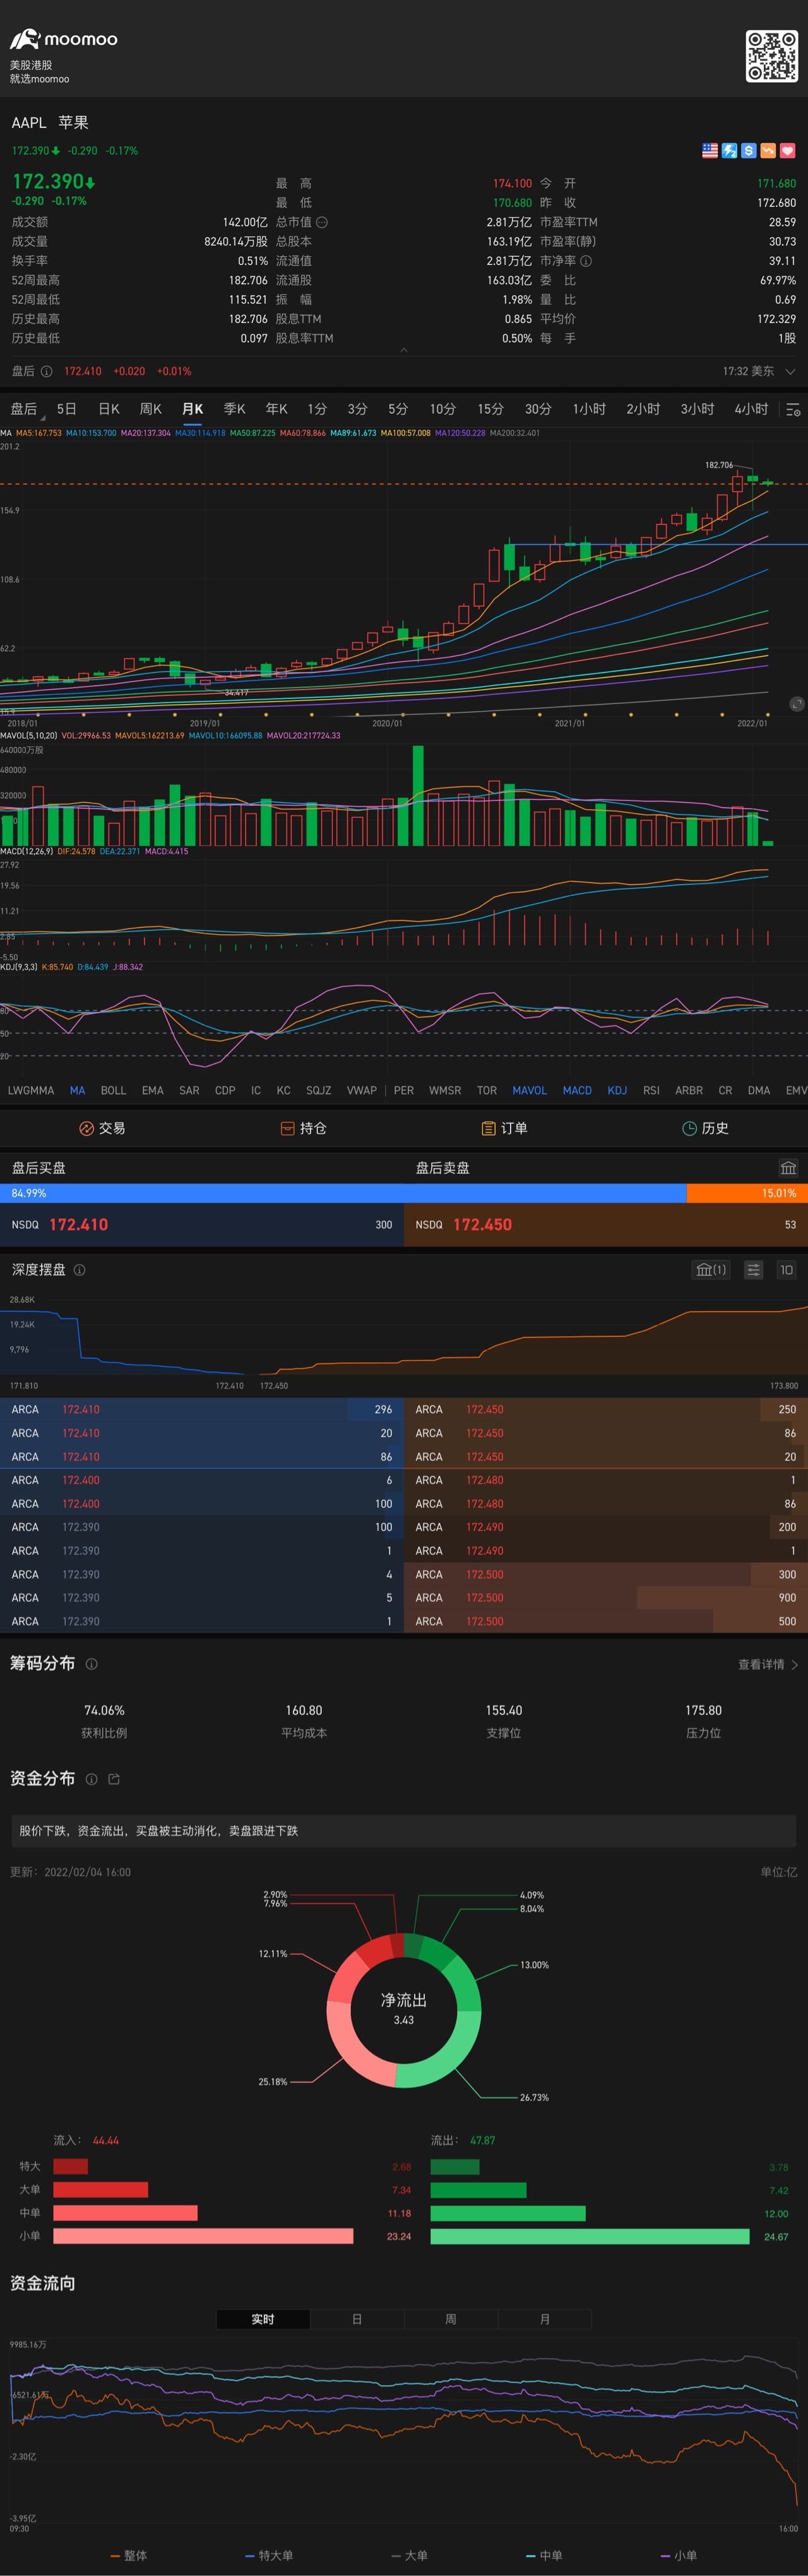This screenshot has height=2576, width=808.
Task: Open info icon next to 总市值
Action: pos(322,222)
